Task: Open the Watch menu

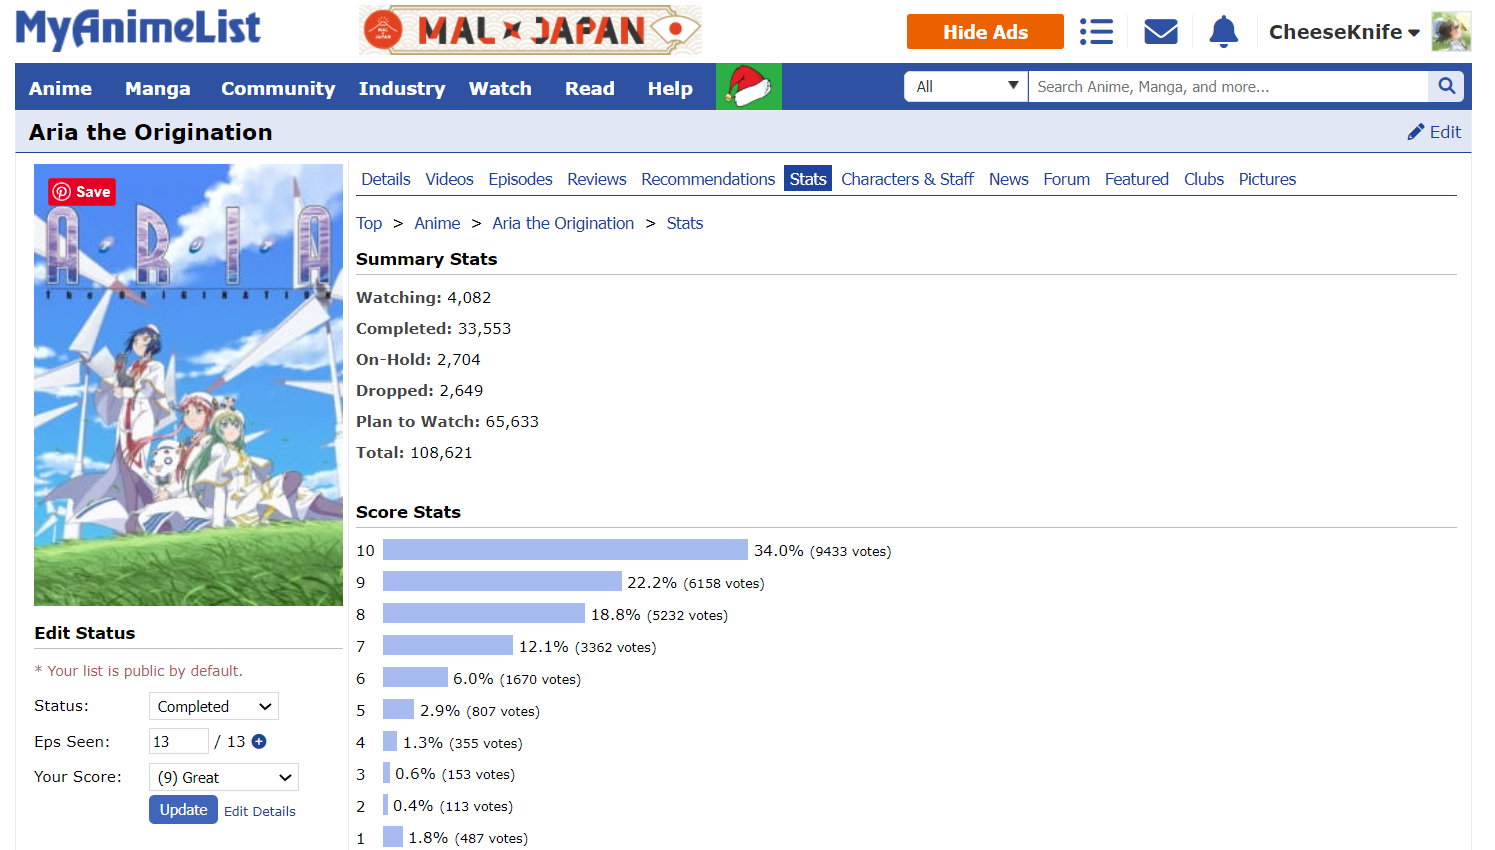Action: (500, 88)
